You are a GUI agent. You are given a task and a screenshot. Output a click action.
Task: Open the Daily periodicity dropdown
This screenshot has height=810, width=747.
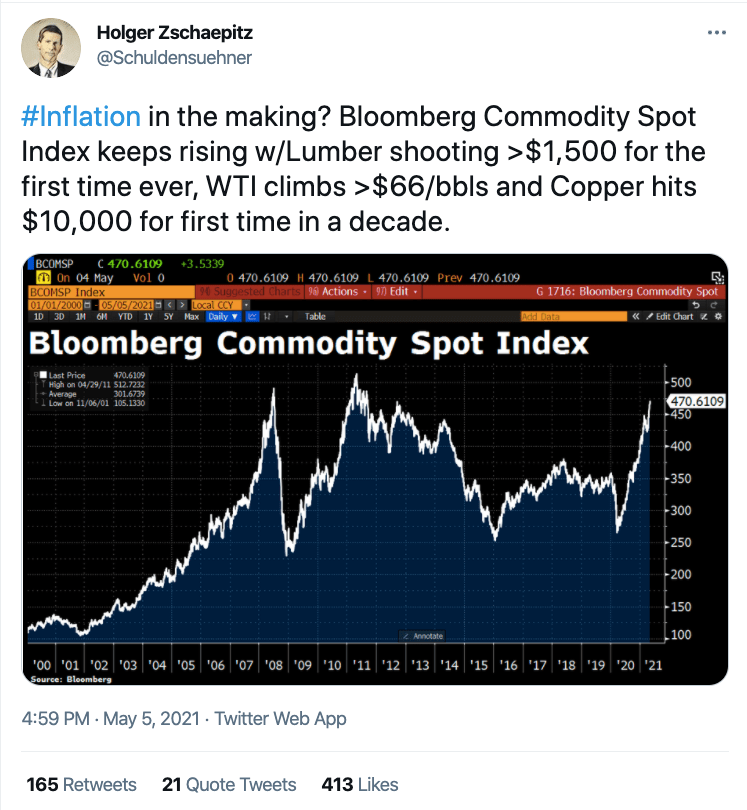click(x=223, y=316)
